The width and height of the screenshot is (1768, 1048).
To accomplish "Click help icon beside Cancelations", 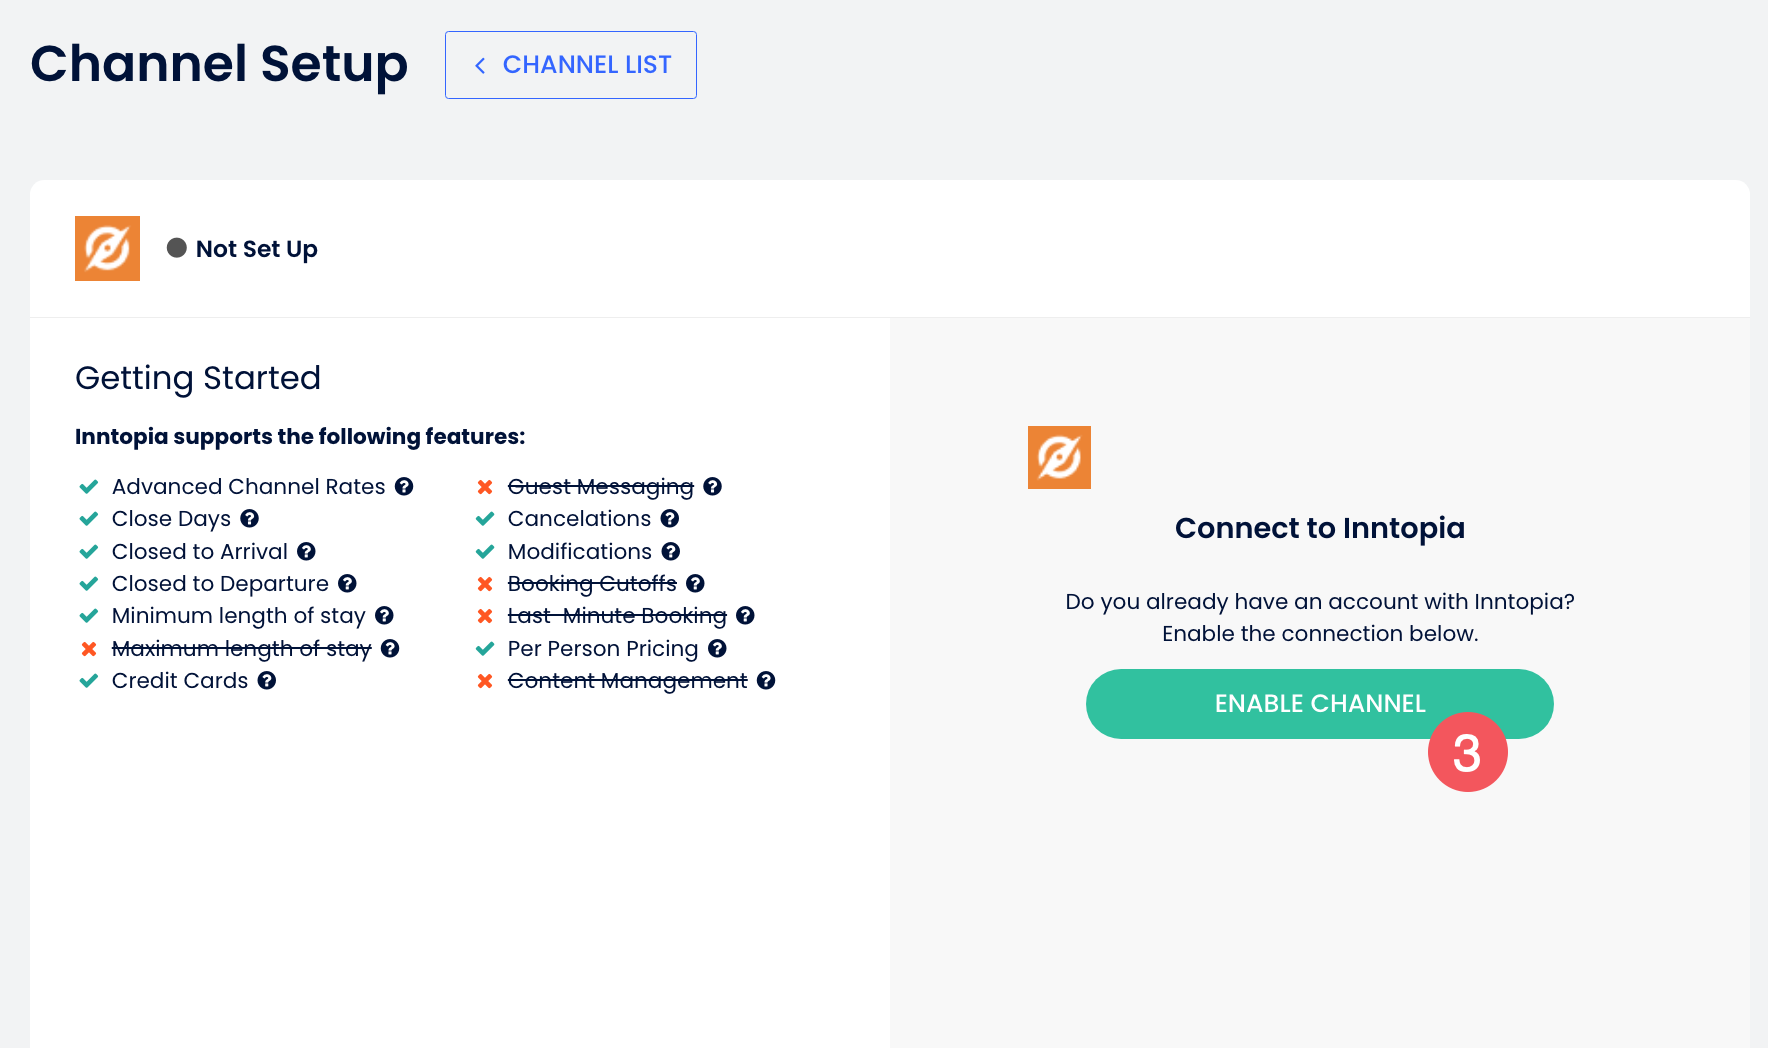I will click(x=670, y=519).
